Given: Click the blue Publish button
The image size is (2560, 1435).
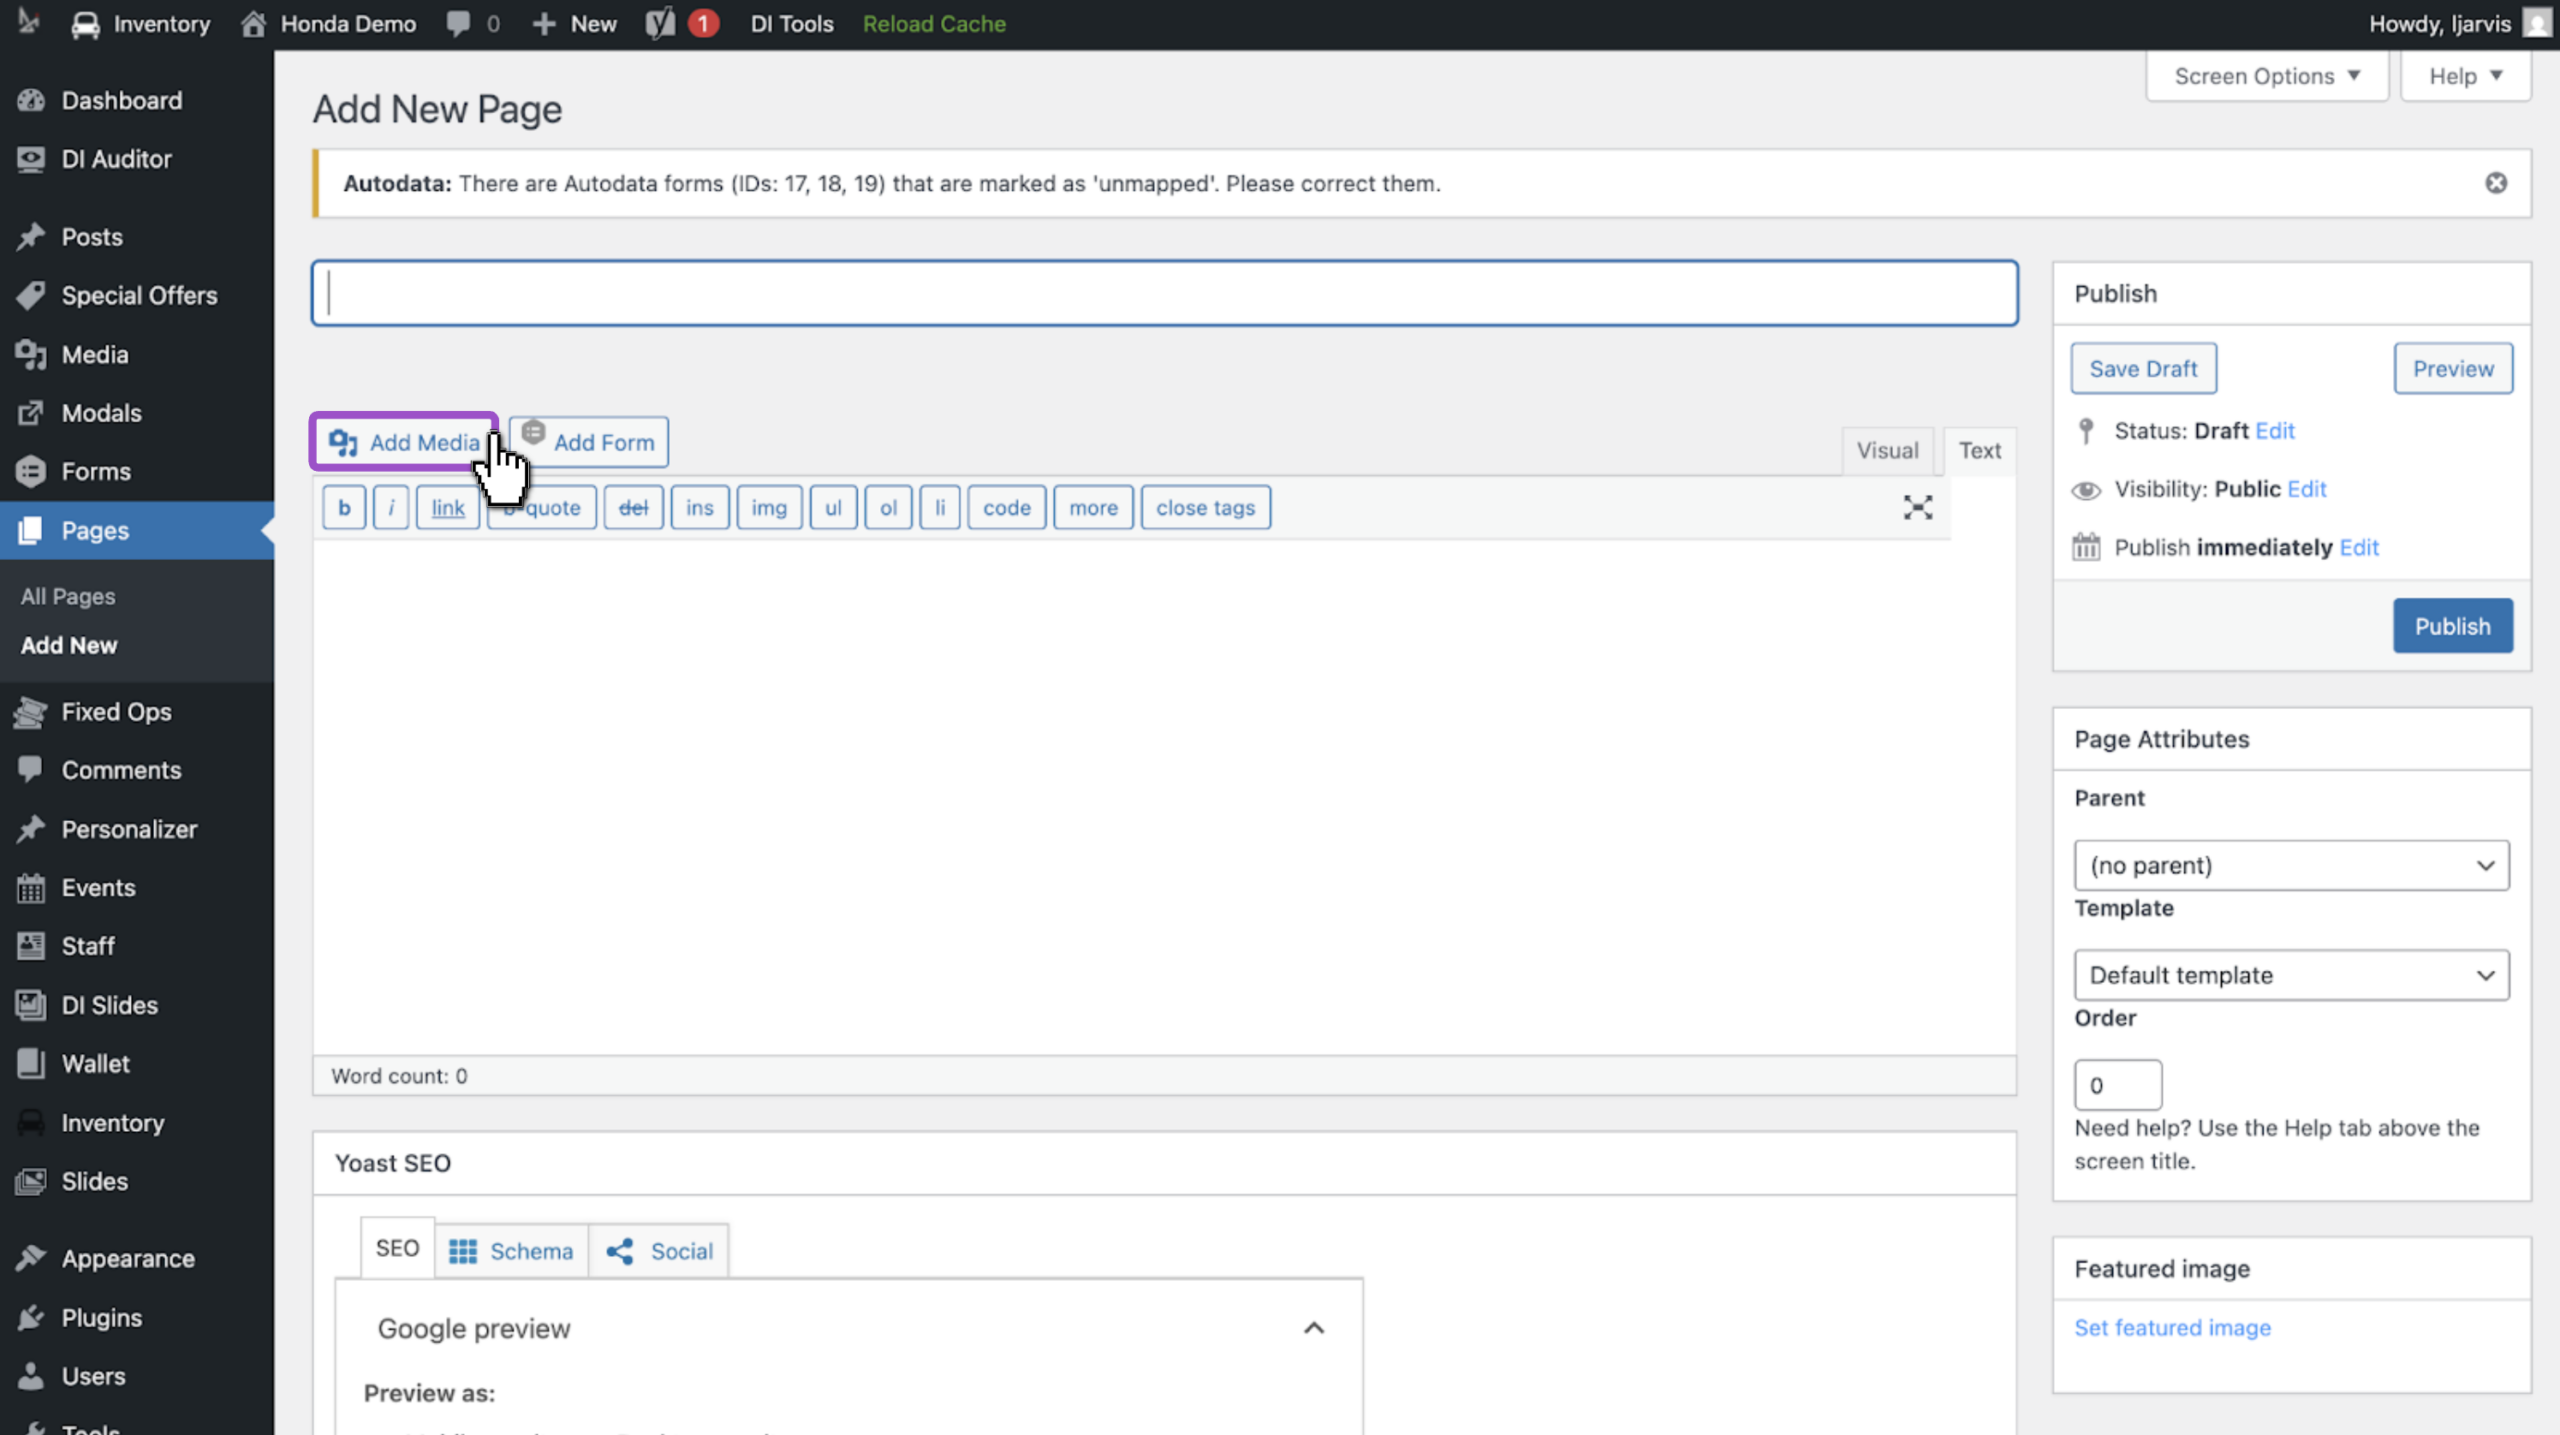Looking at the screenshot, I should point(2452,626).
